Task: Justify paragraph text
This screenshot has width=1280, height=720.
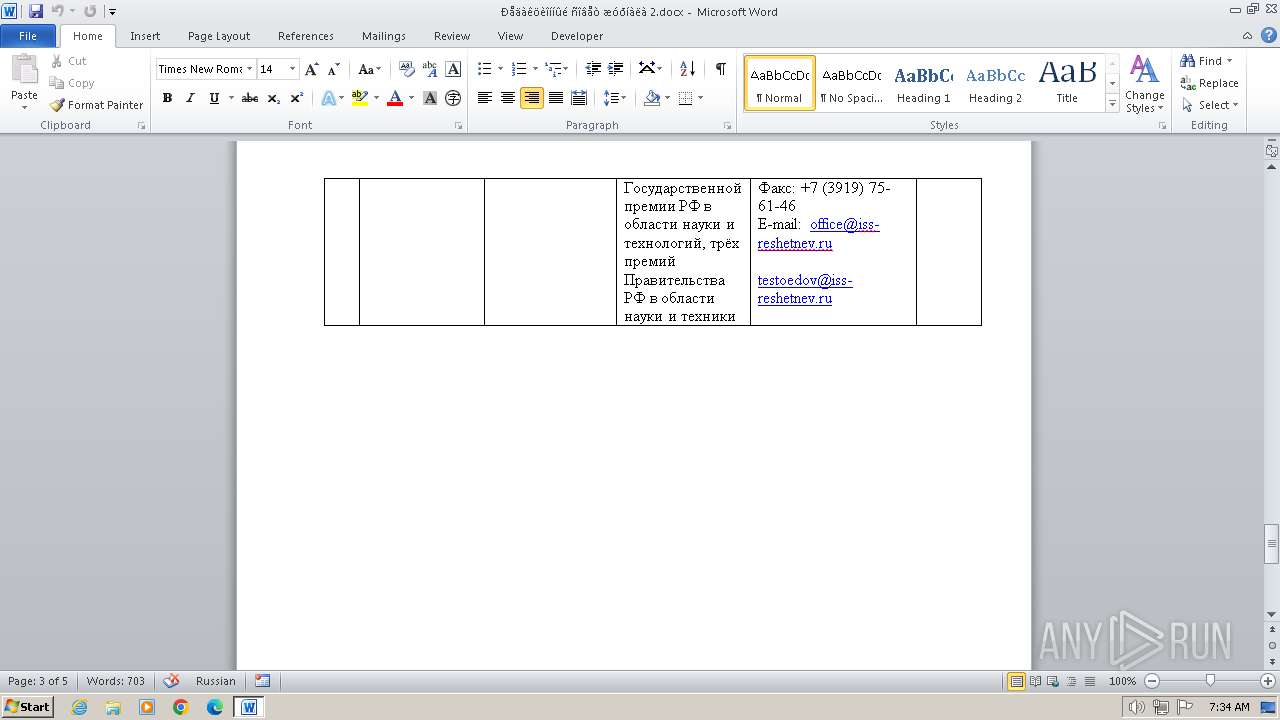Action: coord(555,98)
